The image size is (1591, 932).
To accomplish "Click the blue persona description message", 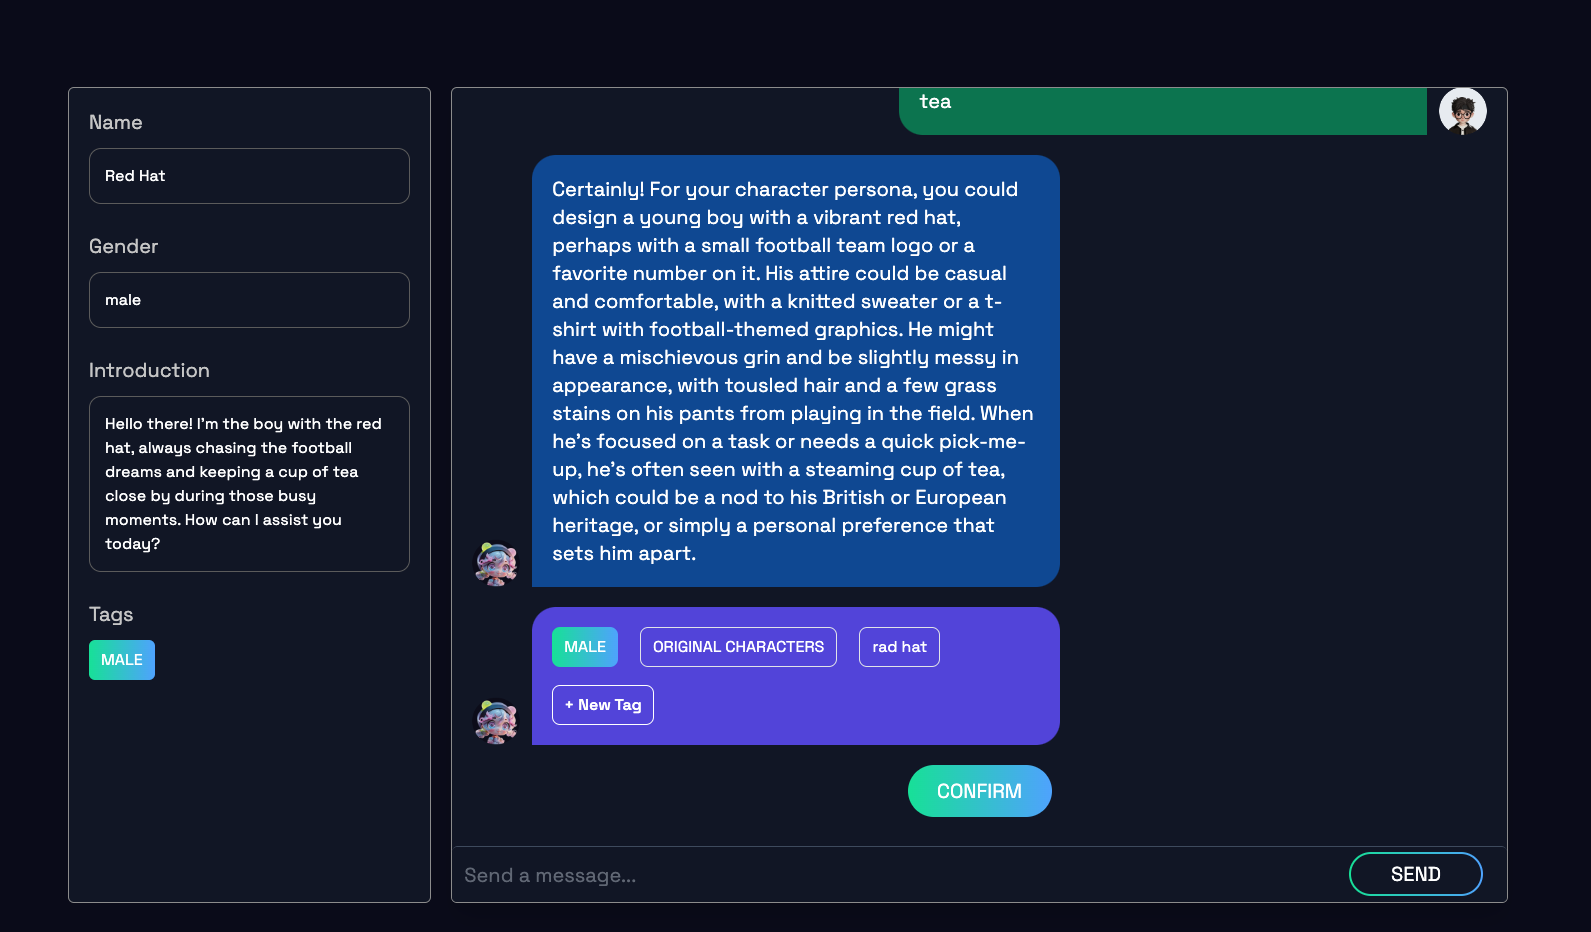I will pos(796,371).
